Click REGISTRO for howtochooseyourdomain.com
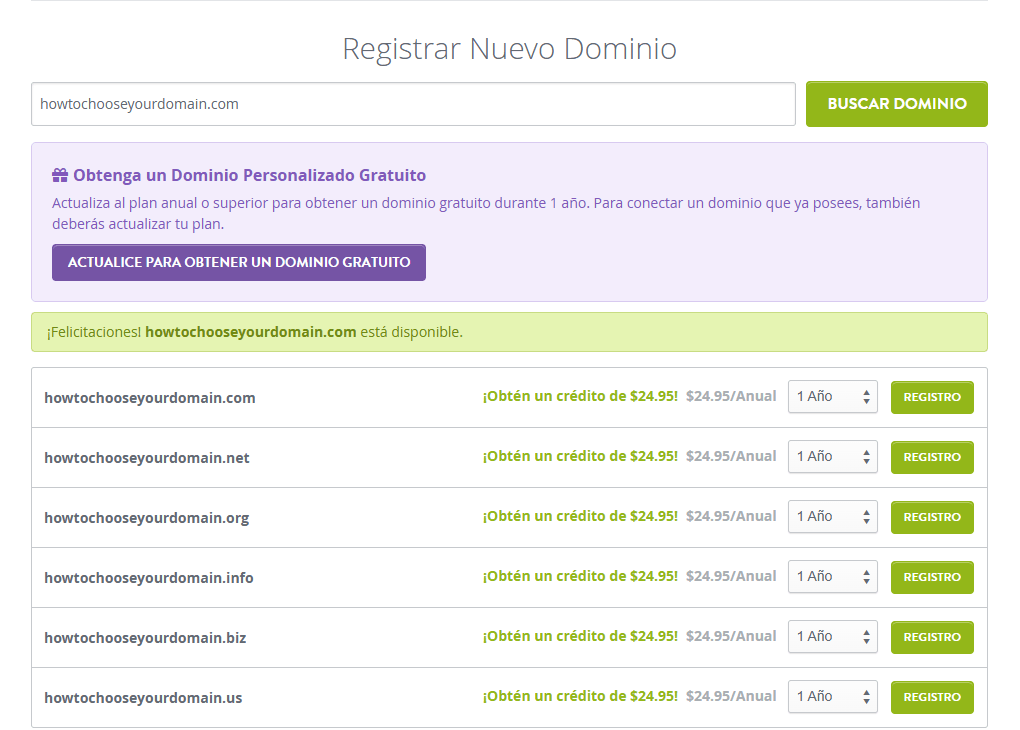 tap(931, 397)
